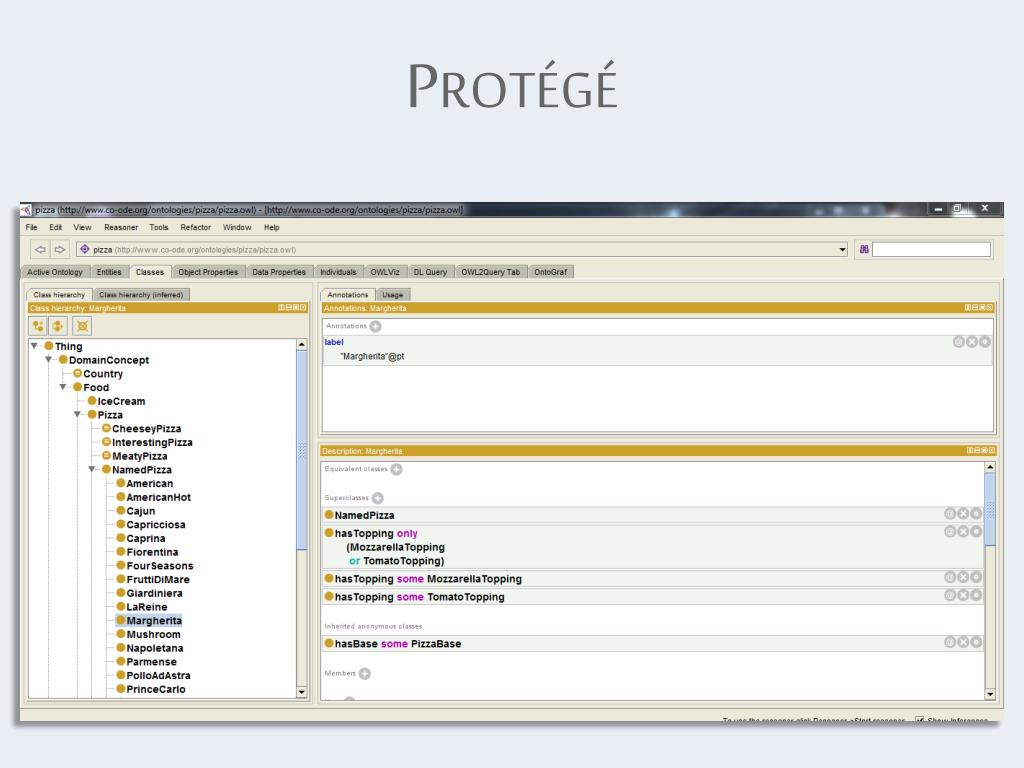Select the IceCream class in the tree
Image resolution: width=1024 pixels, height=768 pixels.
121,401
